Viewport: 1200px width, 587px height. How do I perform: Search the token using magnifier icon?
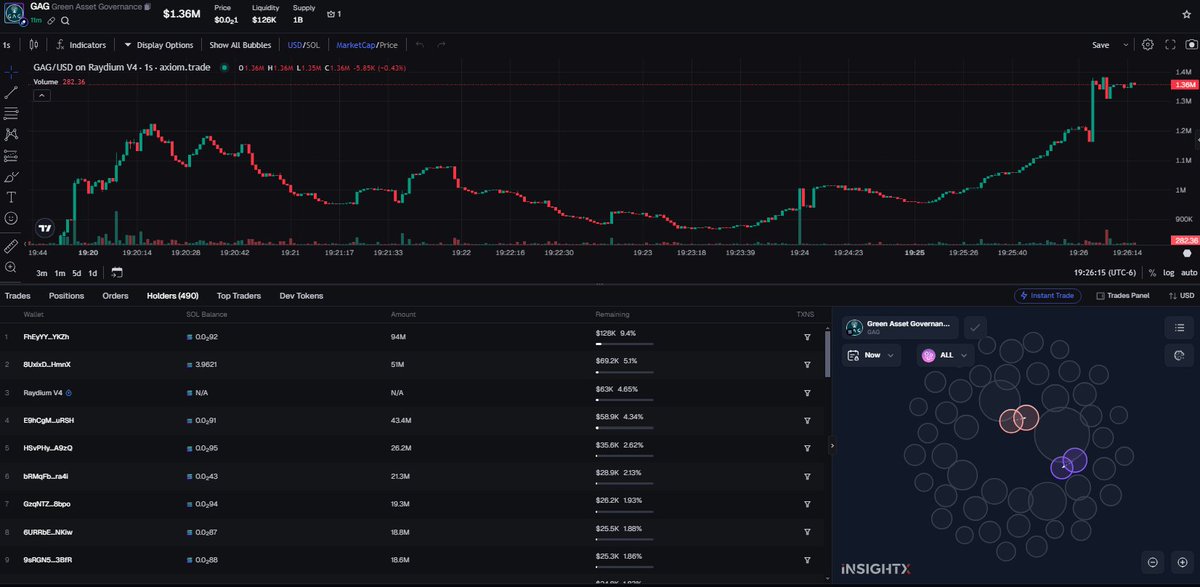(x=65, y=20)
